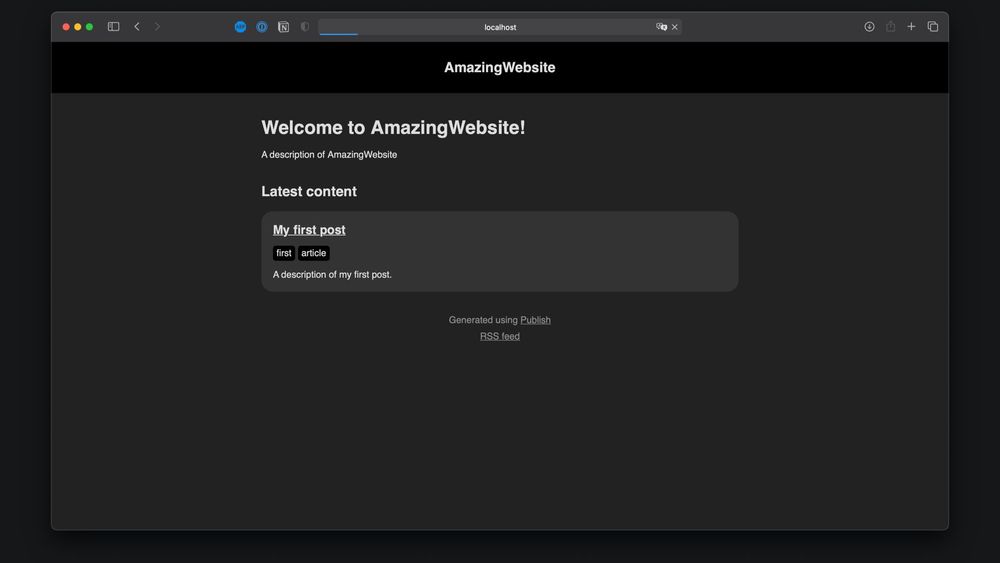Image resolution: width=1000 pixels, height=563 pixels.
Task: Stop loading the page
Action: point(675,27)
